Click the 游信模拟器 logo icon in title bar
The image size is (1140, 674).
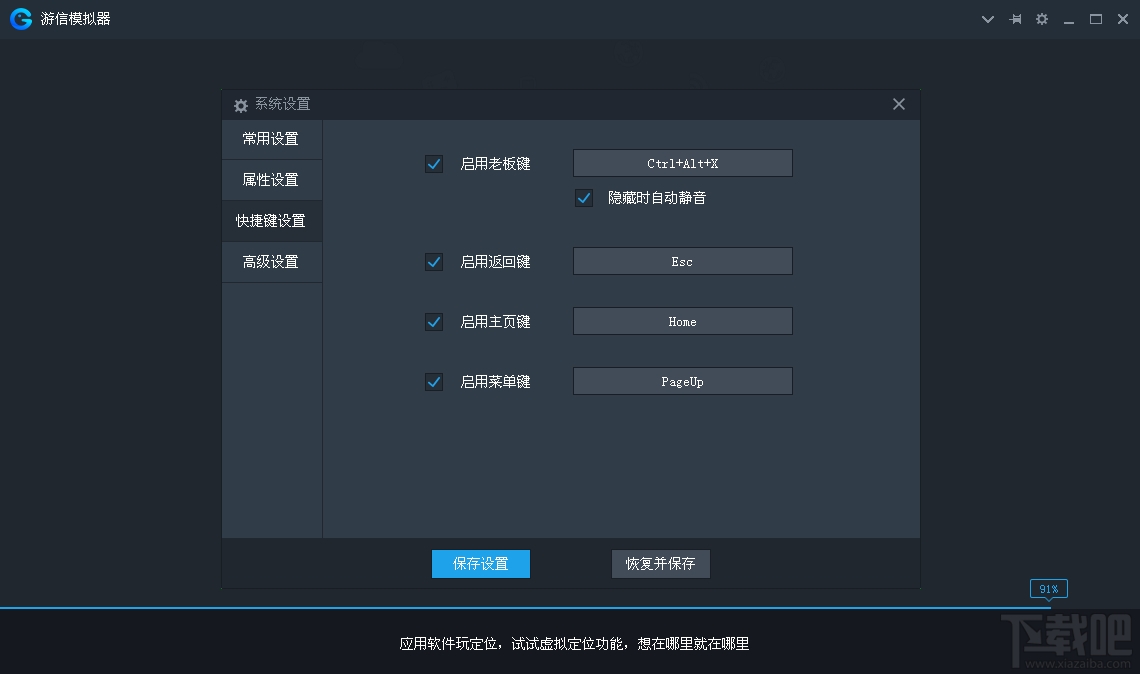pyautogui.click(x=20, y=18)
